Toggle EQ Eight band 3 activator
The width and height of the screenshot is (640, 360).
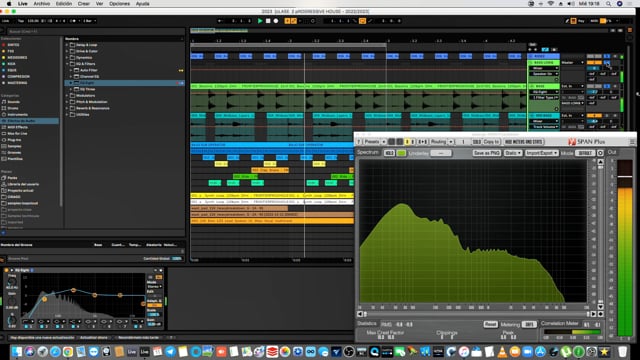tap(57, 327)
